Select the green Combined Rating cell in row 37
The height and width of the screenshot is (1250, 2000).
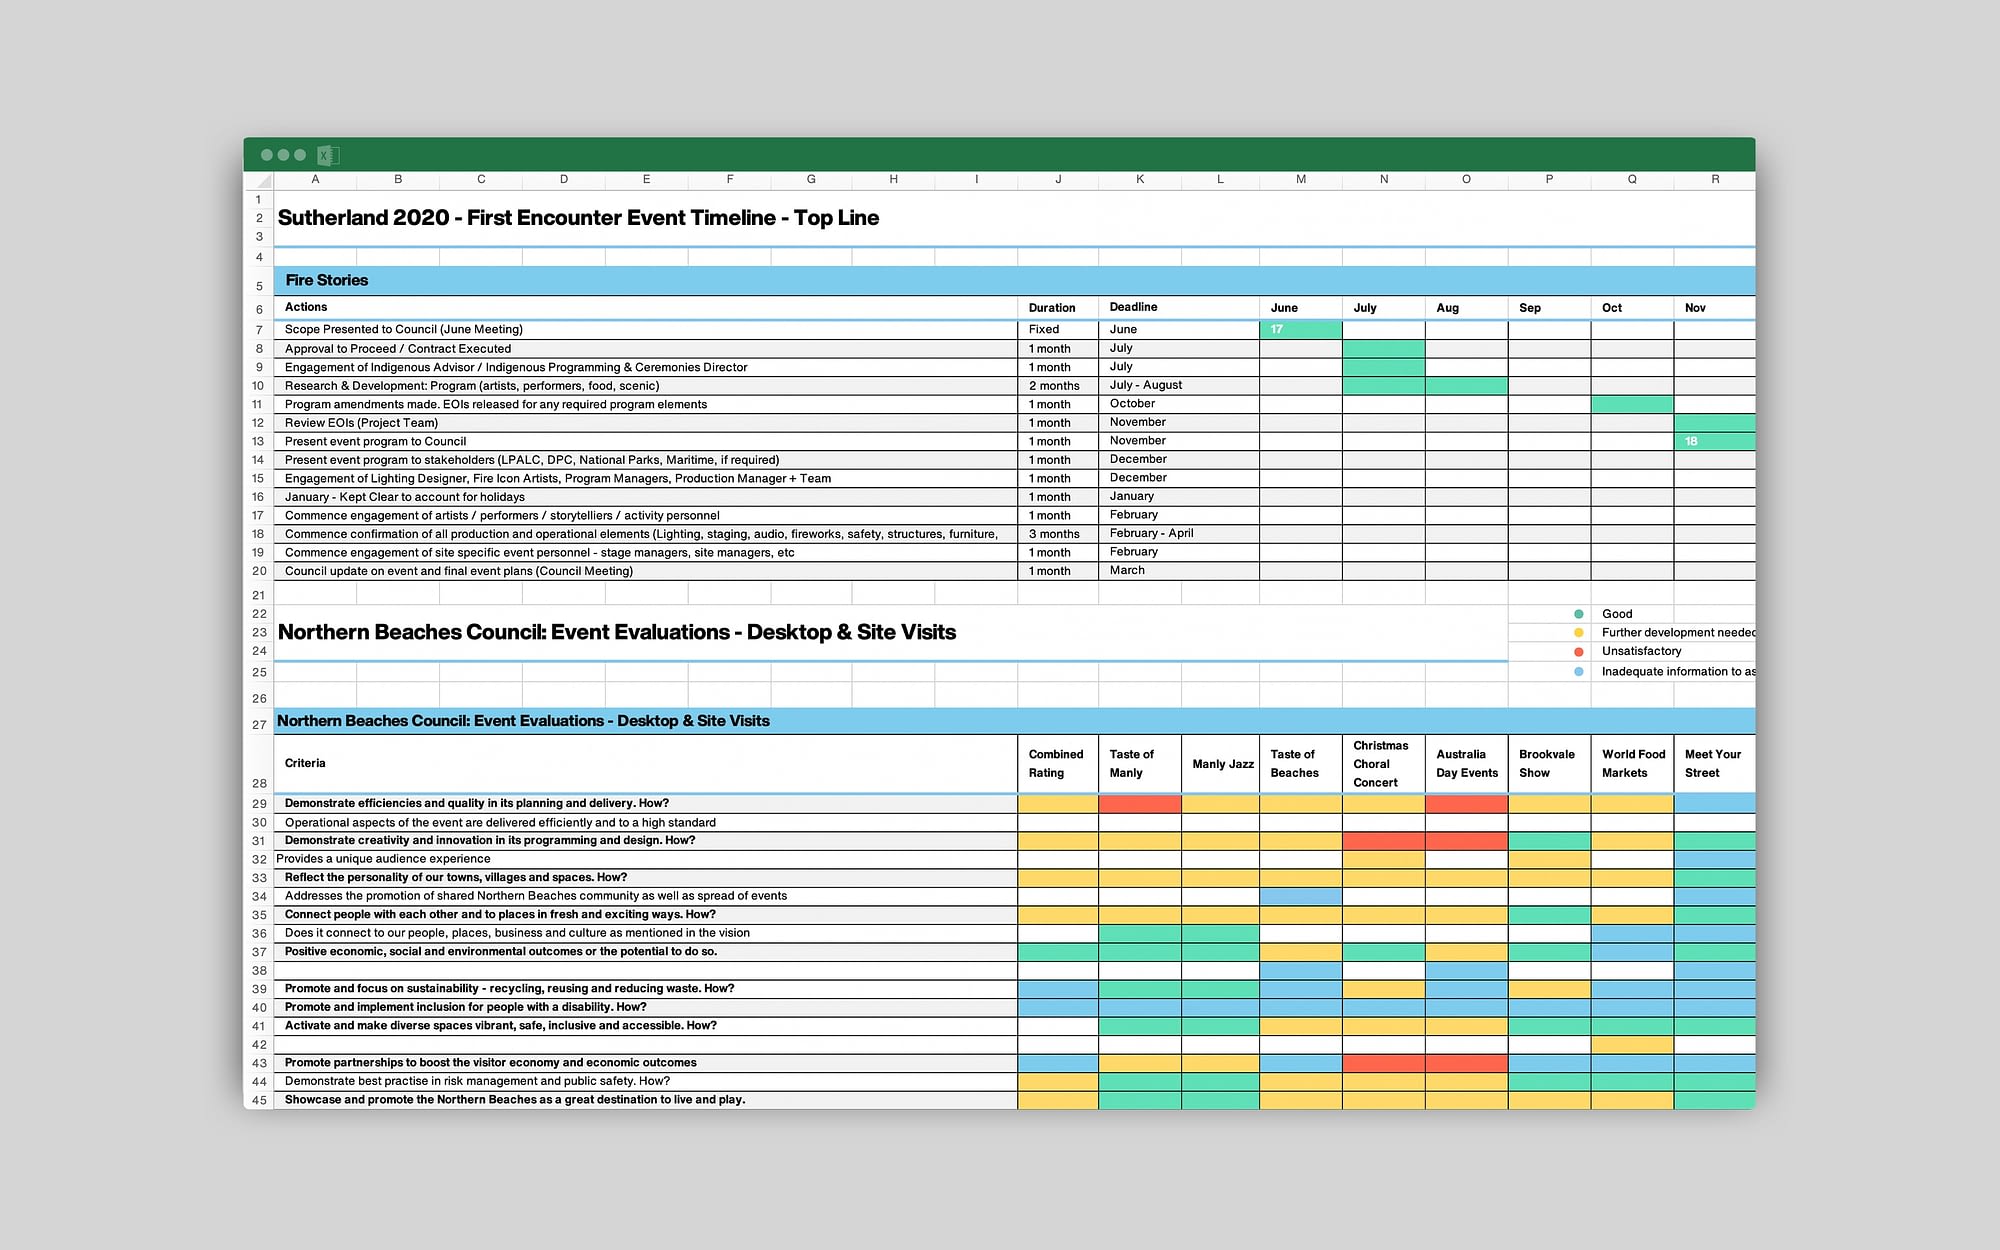(1057, 952)
